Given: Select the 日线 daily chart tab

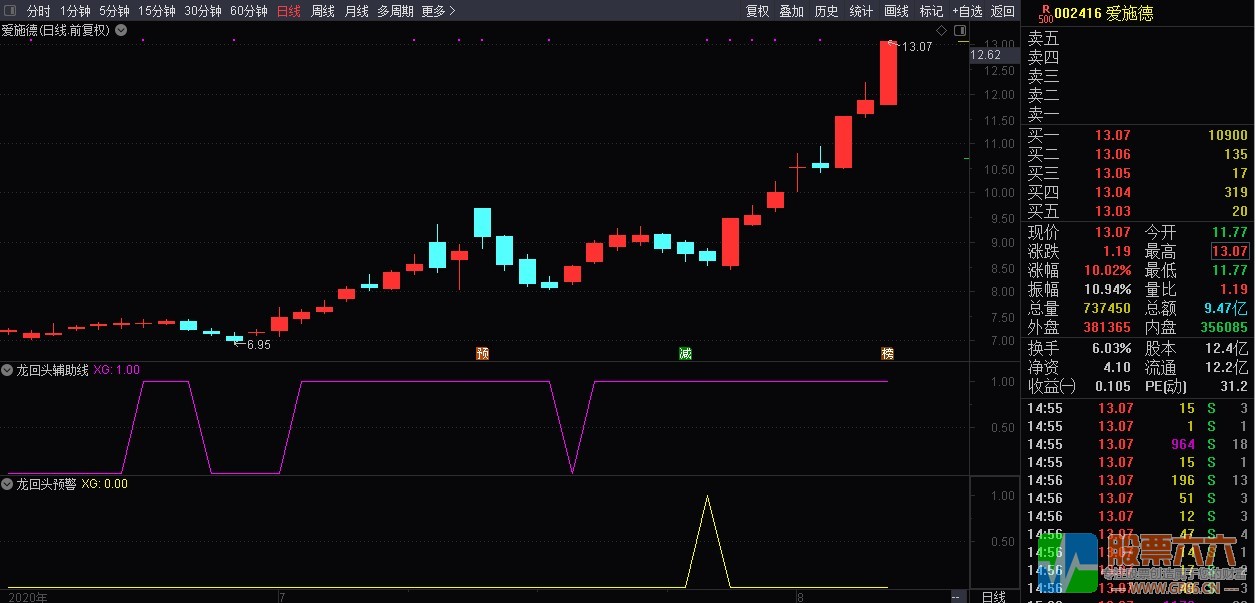Looking at the screenshot, I should (x=289, y=11).
